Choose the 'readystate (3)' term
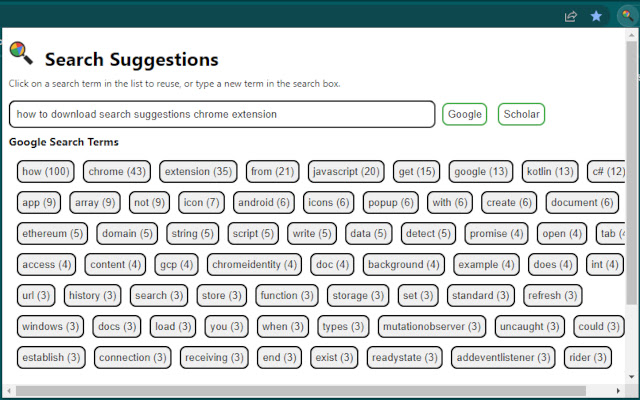 point(404,358)
